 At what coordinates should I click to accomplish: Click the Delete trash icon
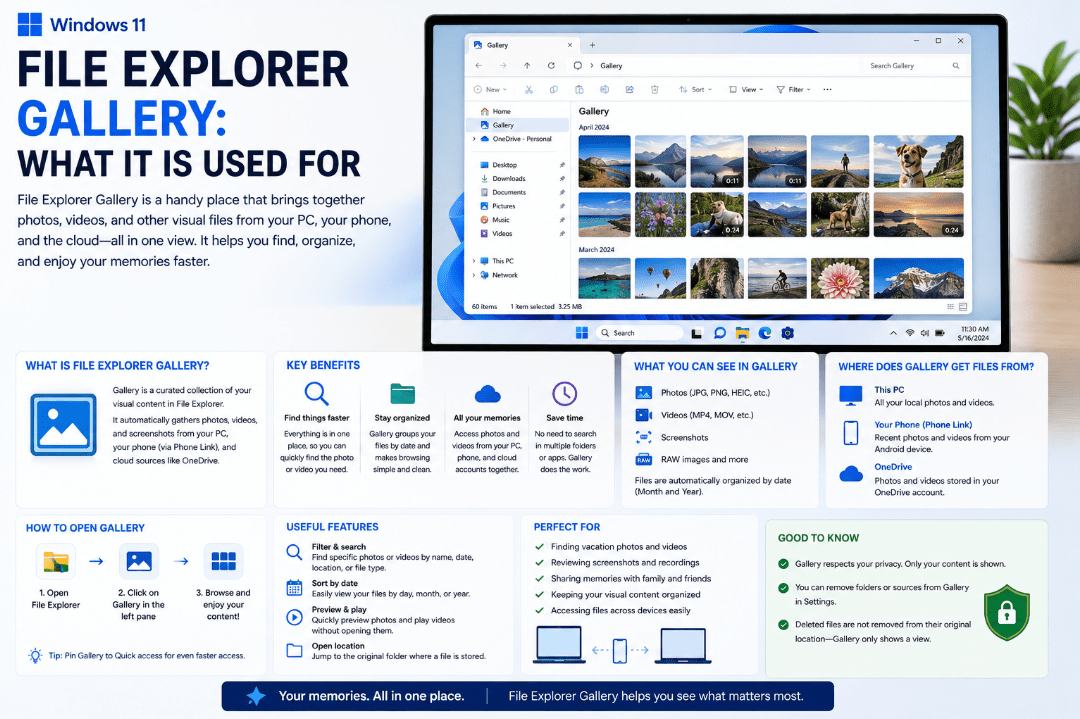[x=654, y=90]
